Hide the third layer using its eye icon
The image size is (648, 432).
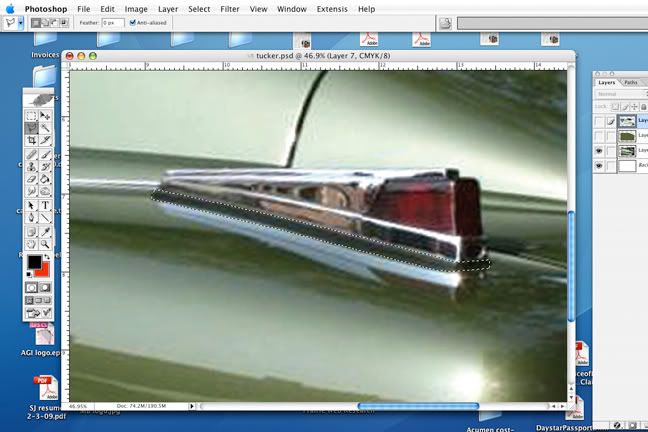(599, 151)
